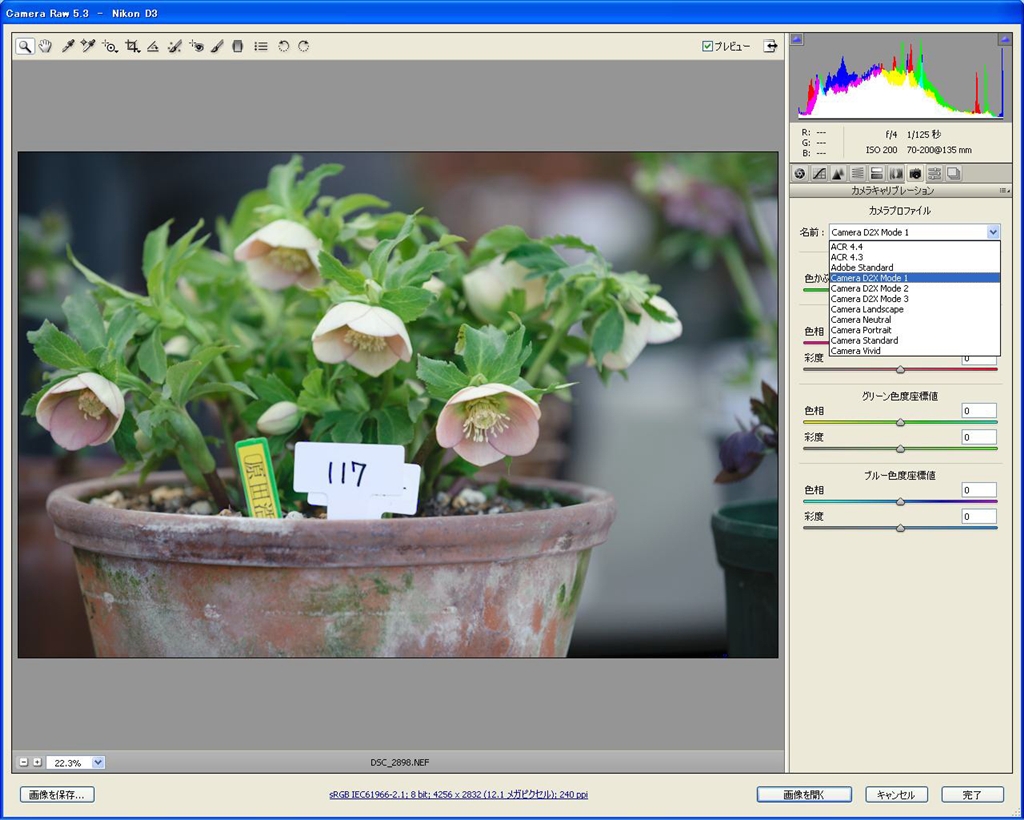Toggle highlight clipping warning in histogram
The height and width of the screenshot is (820, 1024).
pyautogui.click(x=1003, y=40)
